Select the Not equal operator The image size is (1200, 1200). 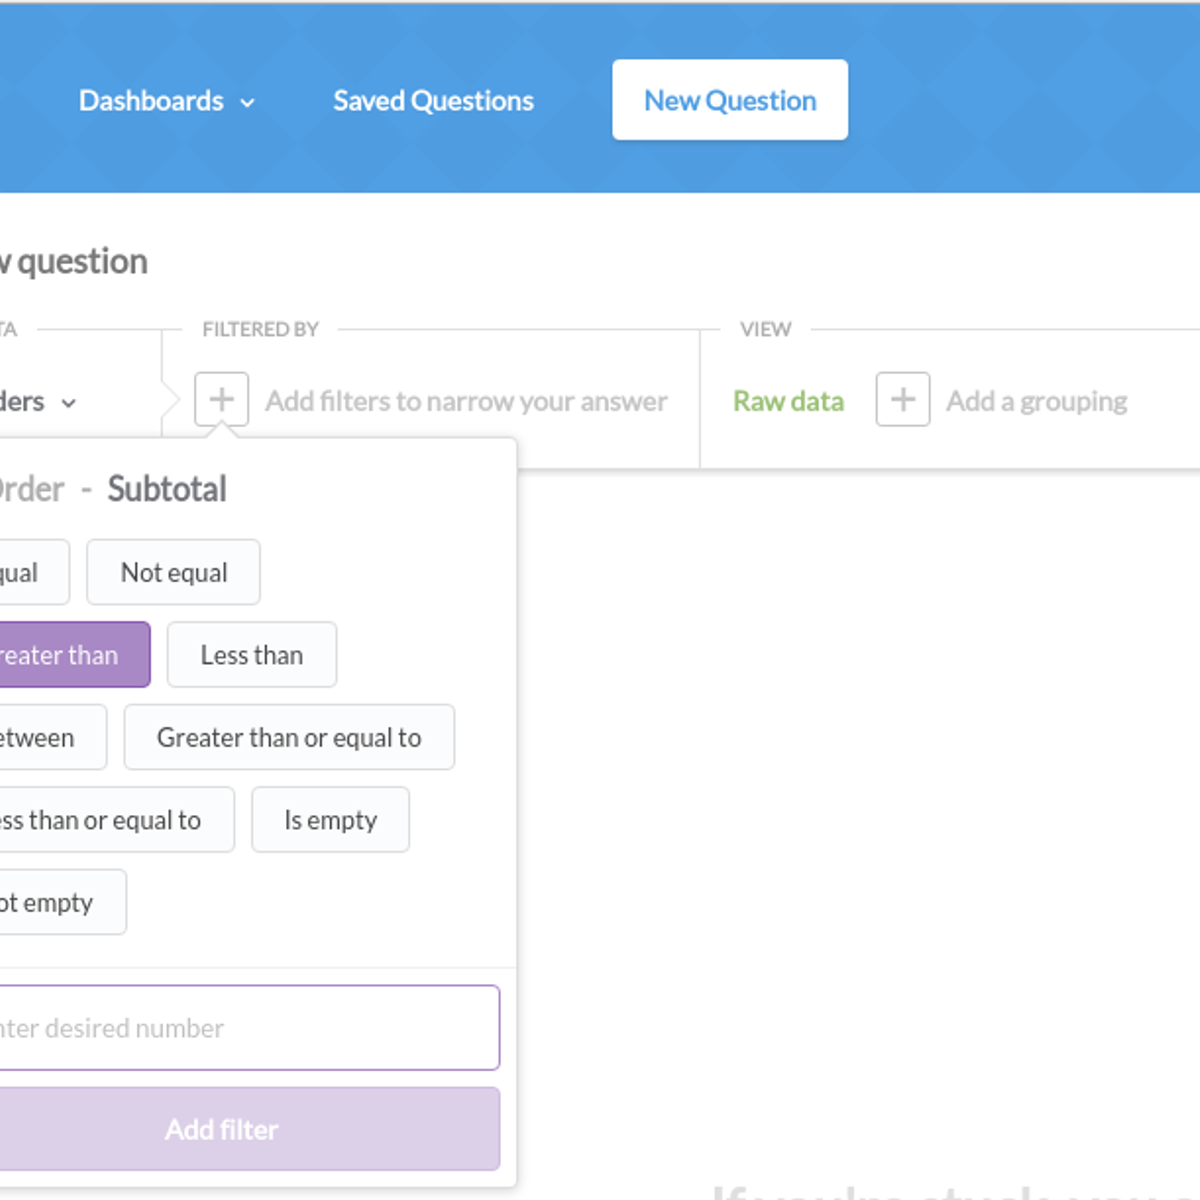pos(172,572)
